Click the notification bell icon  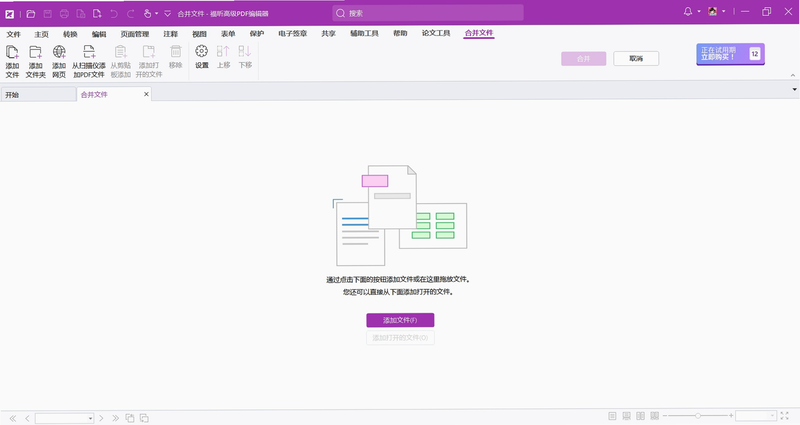coord(688,12)
